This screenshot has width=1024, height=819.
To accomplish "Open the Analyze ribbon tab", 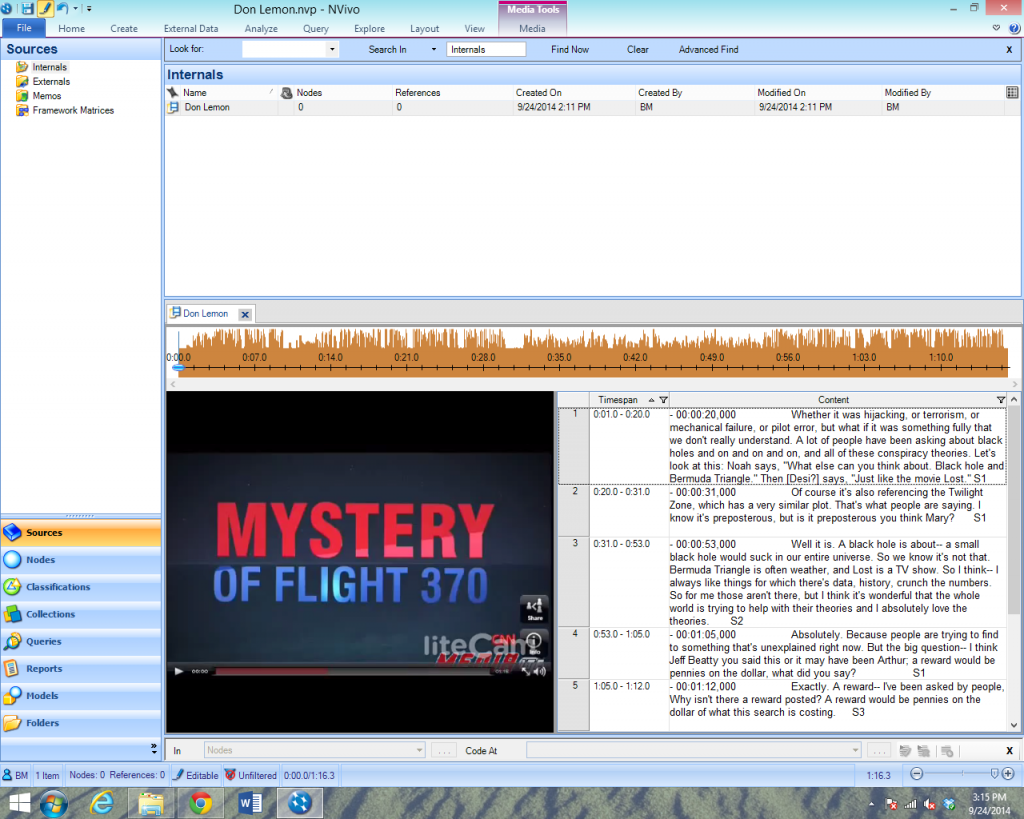I will [x=261, y=29].
